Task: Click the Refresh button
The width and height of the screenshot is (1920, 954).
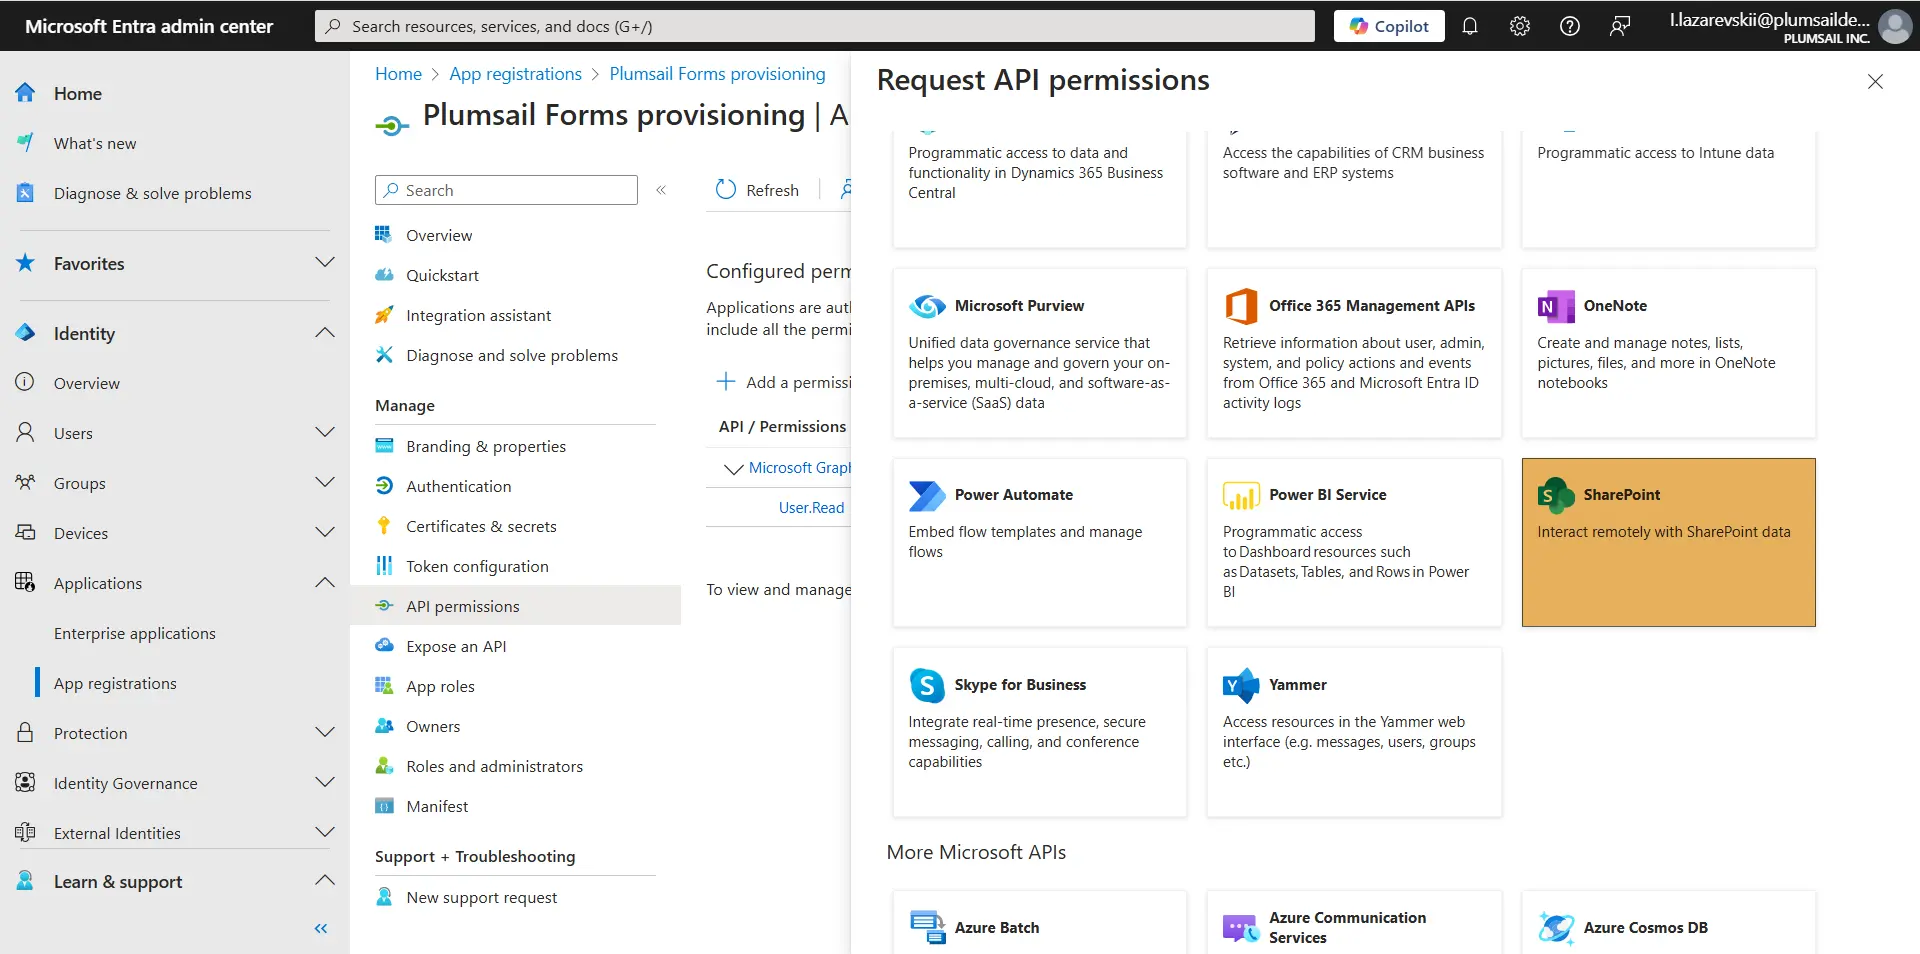Action: 757,190
